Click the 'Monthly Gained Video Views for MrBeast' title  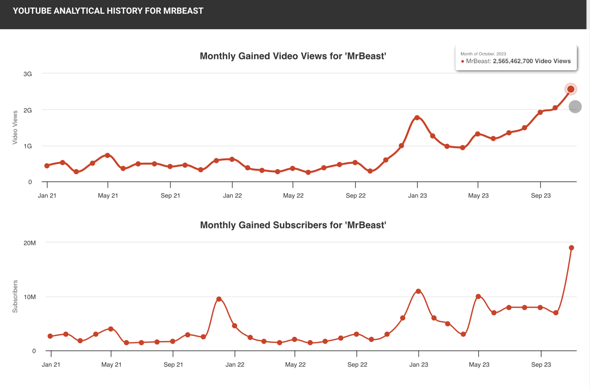(293, 56)
